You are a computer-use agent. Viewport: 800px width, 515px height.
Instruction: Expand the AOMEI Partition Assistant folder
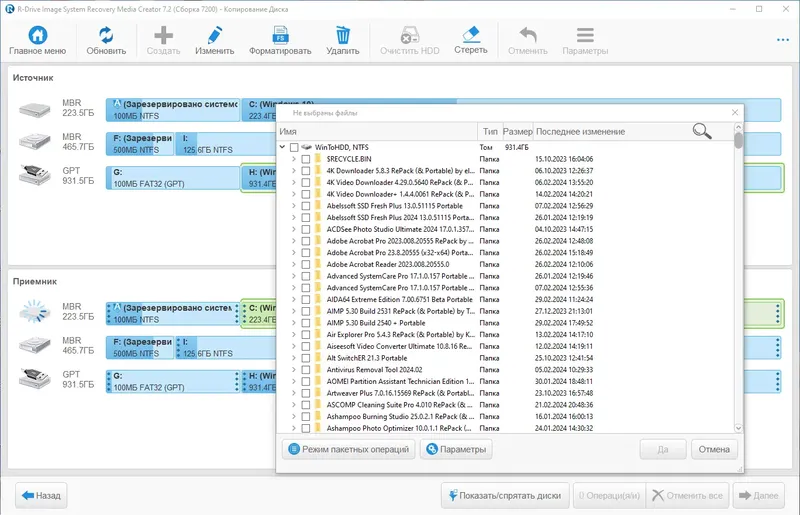(x=294, y=381)
